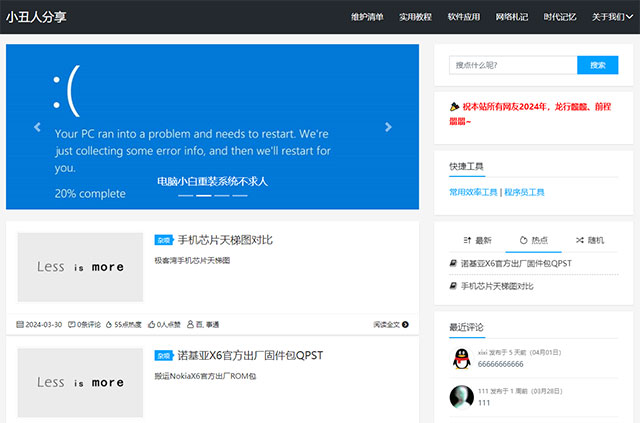
Task: Click the 电脑小白重装系统不求人 slide caption
Action: tap(212, 182)
